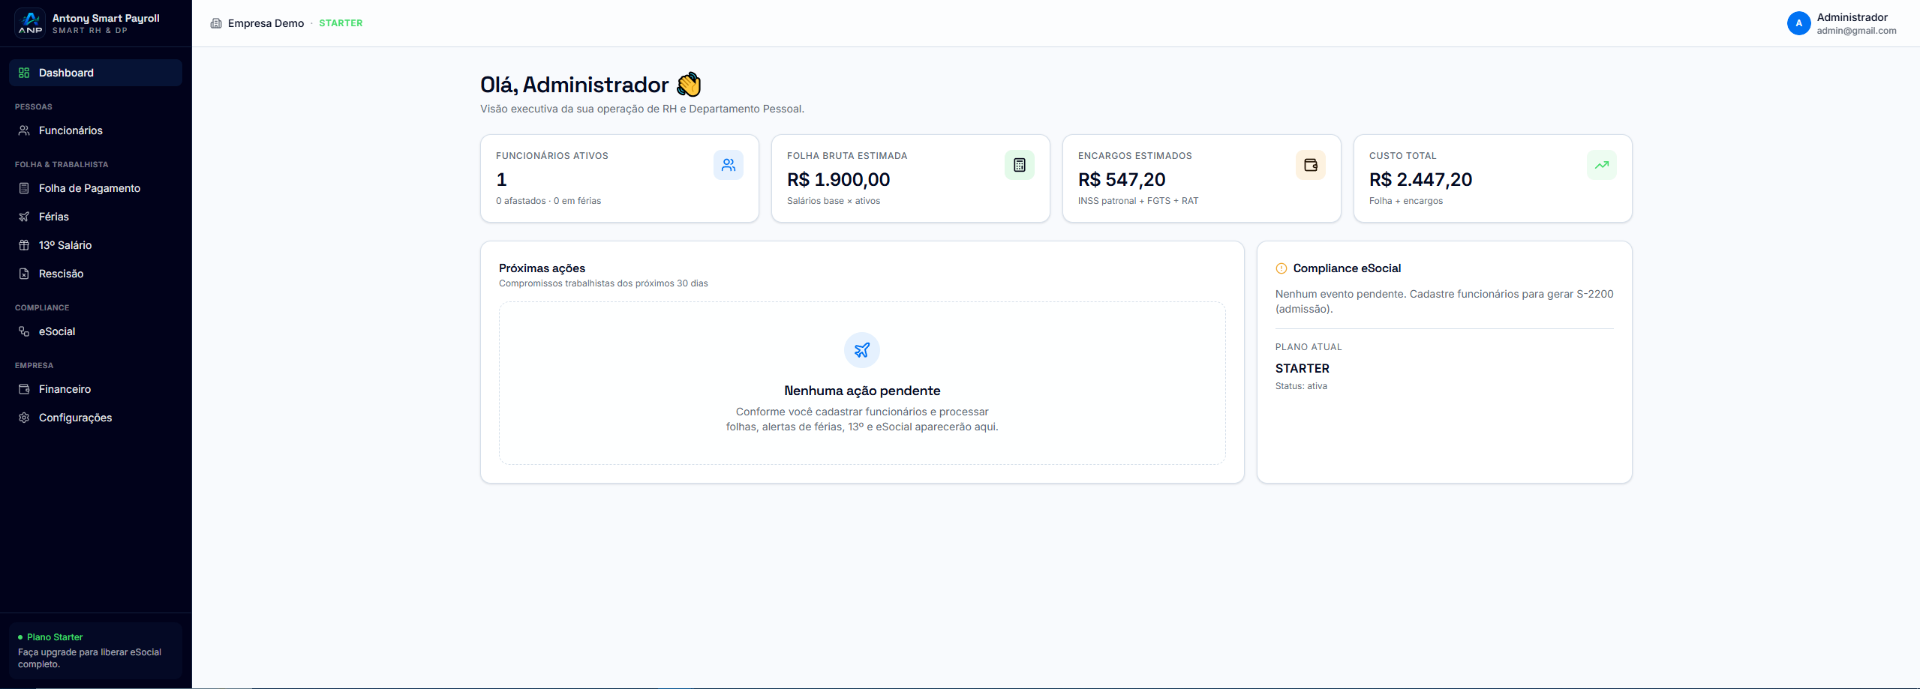Click the admin@gmail.com email text
The image size is (1920, 689).
[x=1856, y=31]
